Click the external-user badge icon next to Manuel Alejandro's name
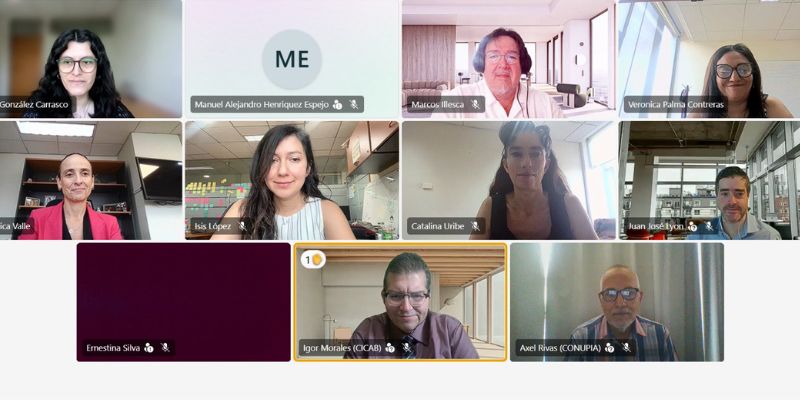The width and height of the screenshot is (800, 400). point(337,105)
